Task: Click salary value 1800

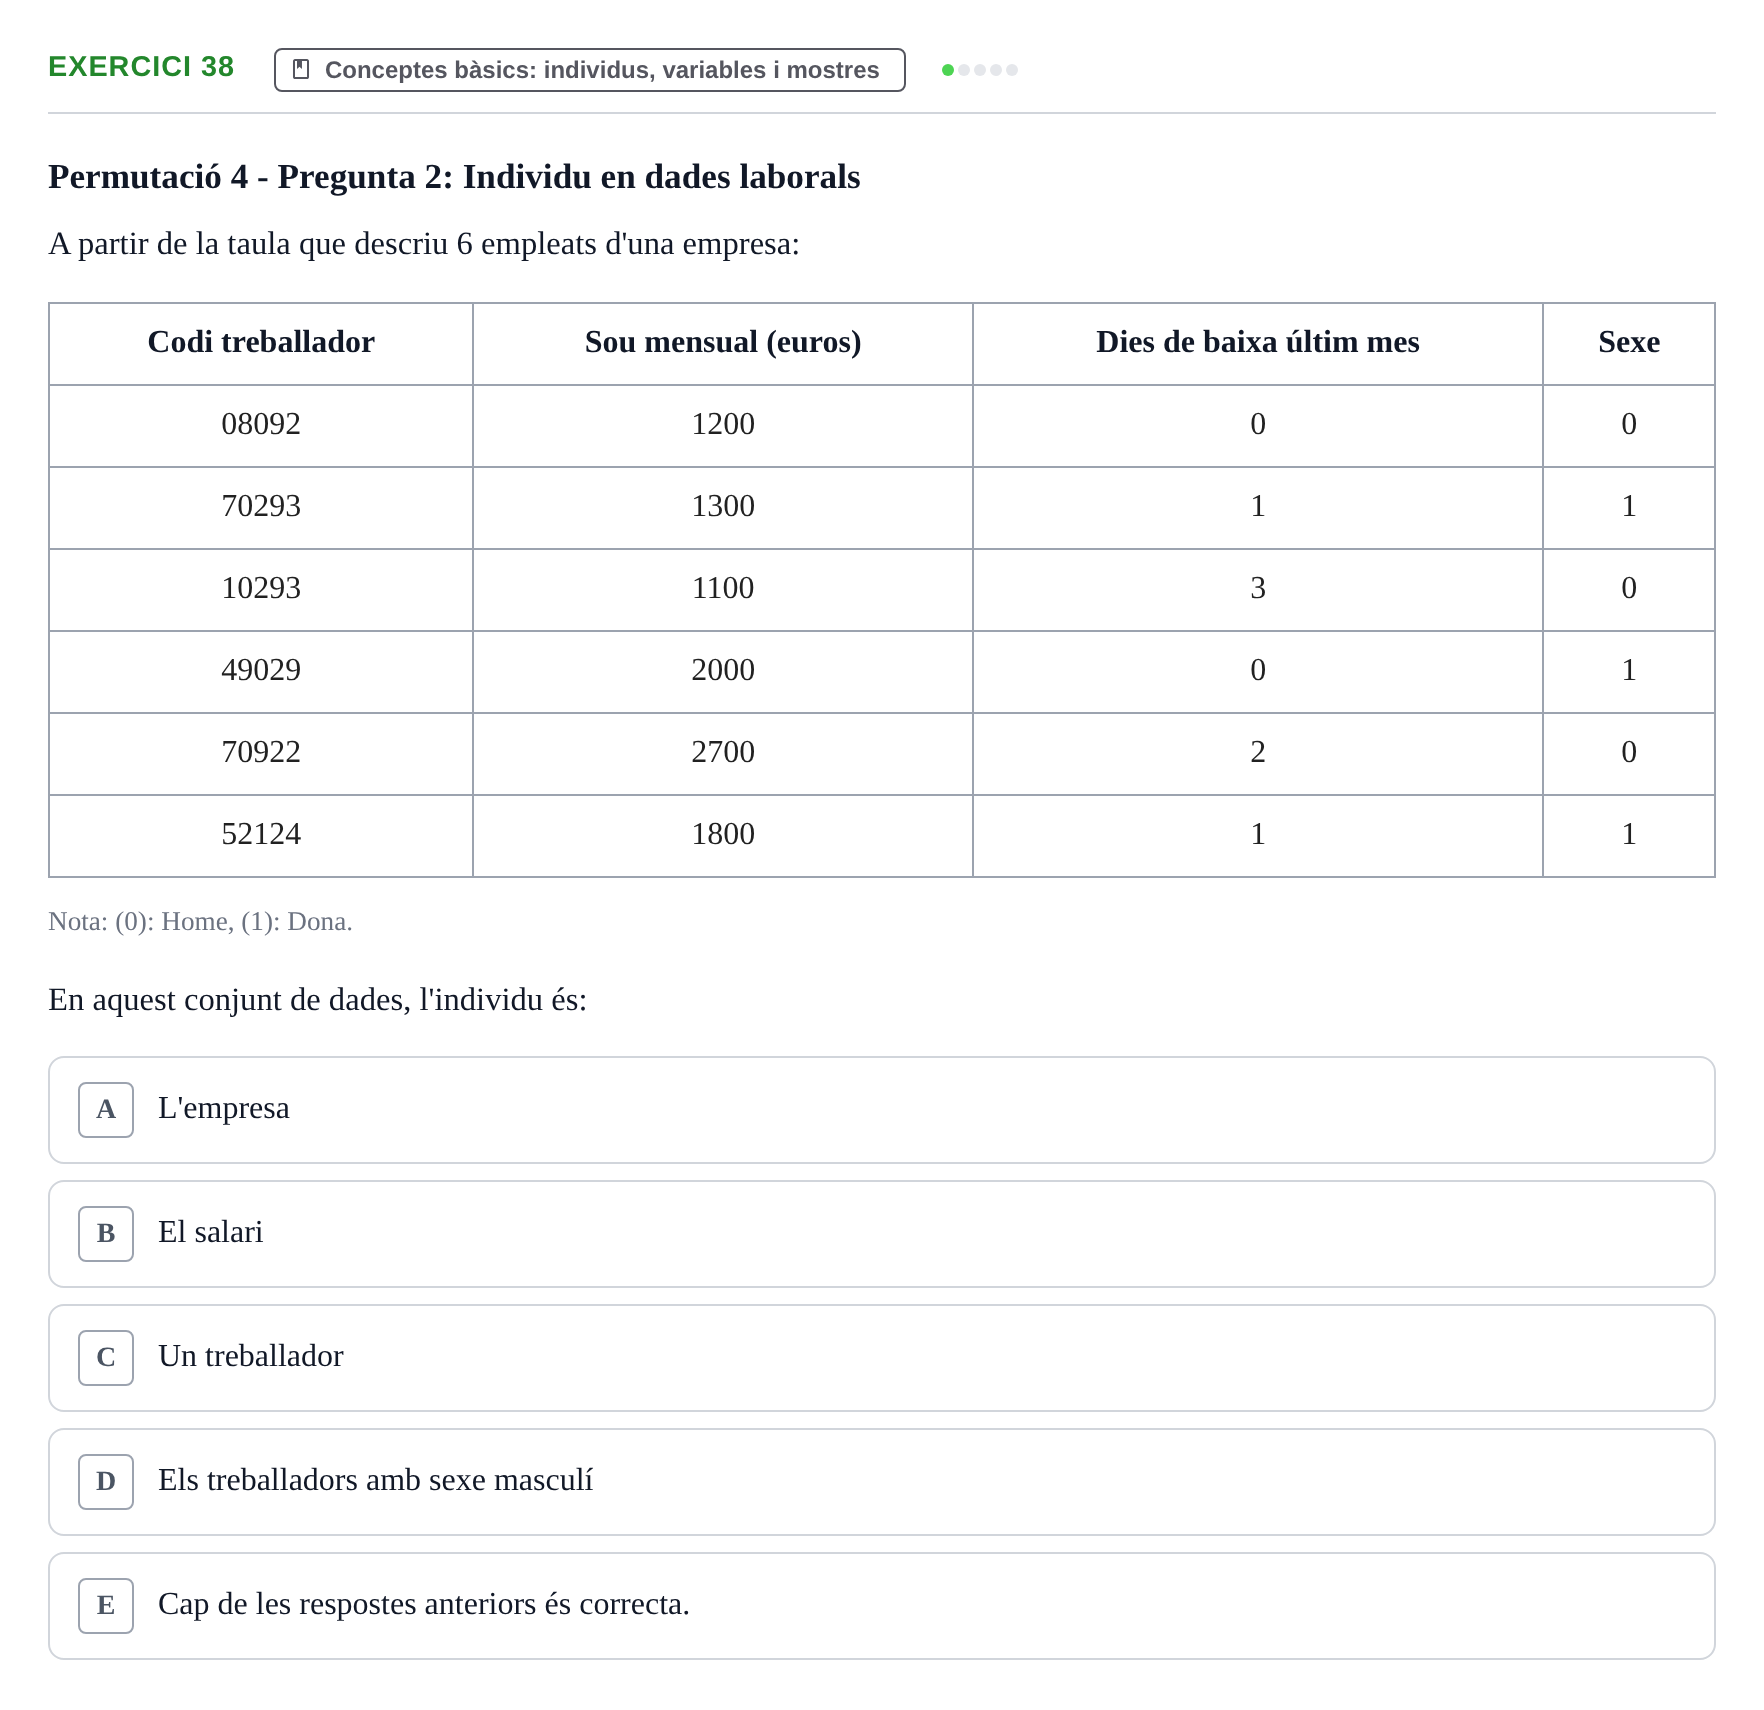Action: (723, 835)
